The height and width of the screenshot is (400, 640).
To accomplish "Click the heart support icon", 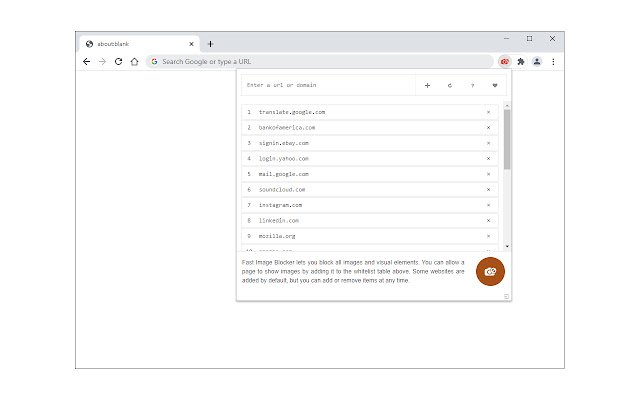I will pyautogui.click(x=495, y=85).
